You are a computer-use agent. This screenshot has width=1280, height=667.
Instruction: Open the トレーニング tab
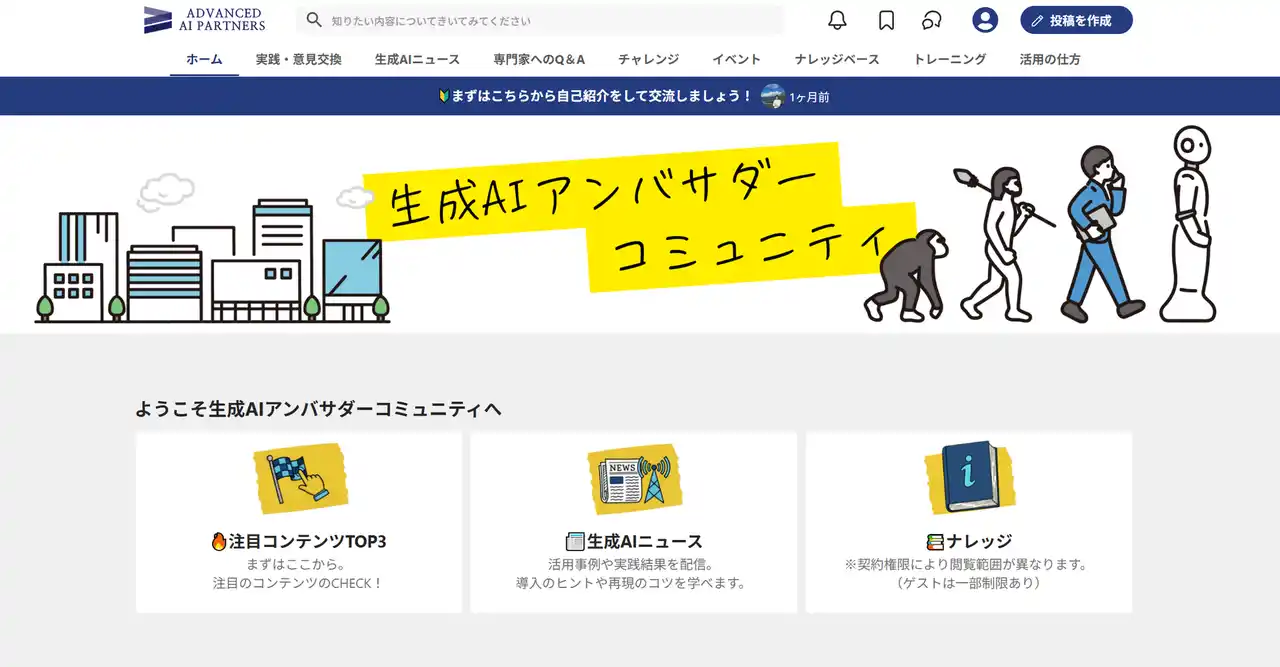pyautogui.click(x=949, y=59)
